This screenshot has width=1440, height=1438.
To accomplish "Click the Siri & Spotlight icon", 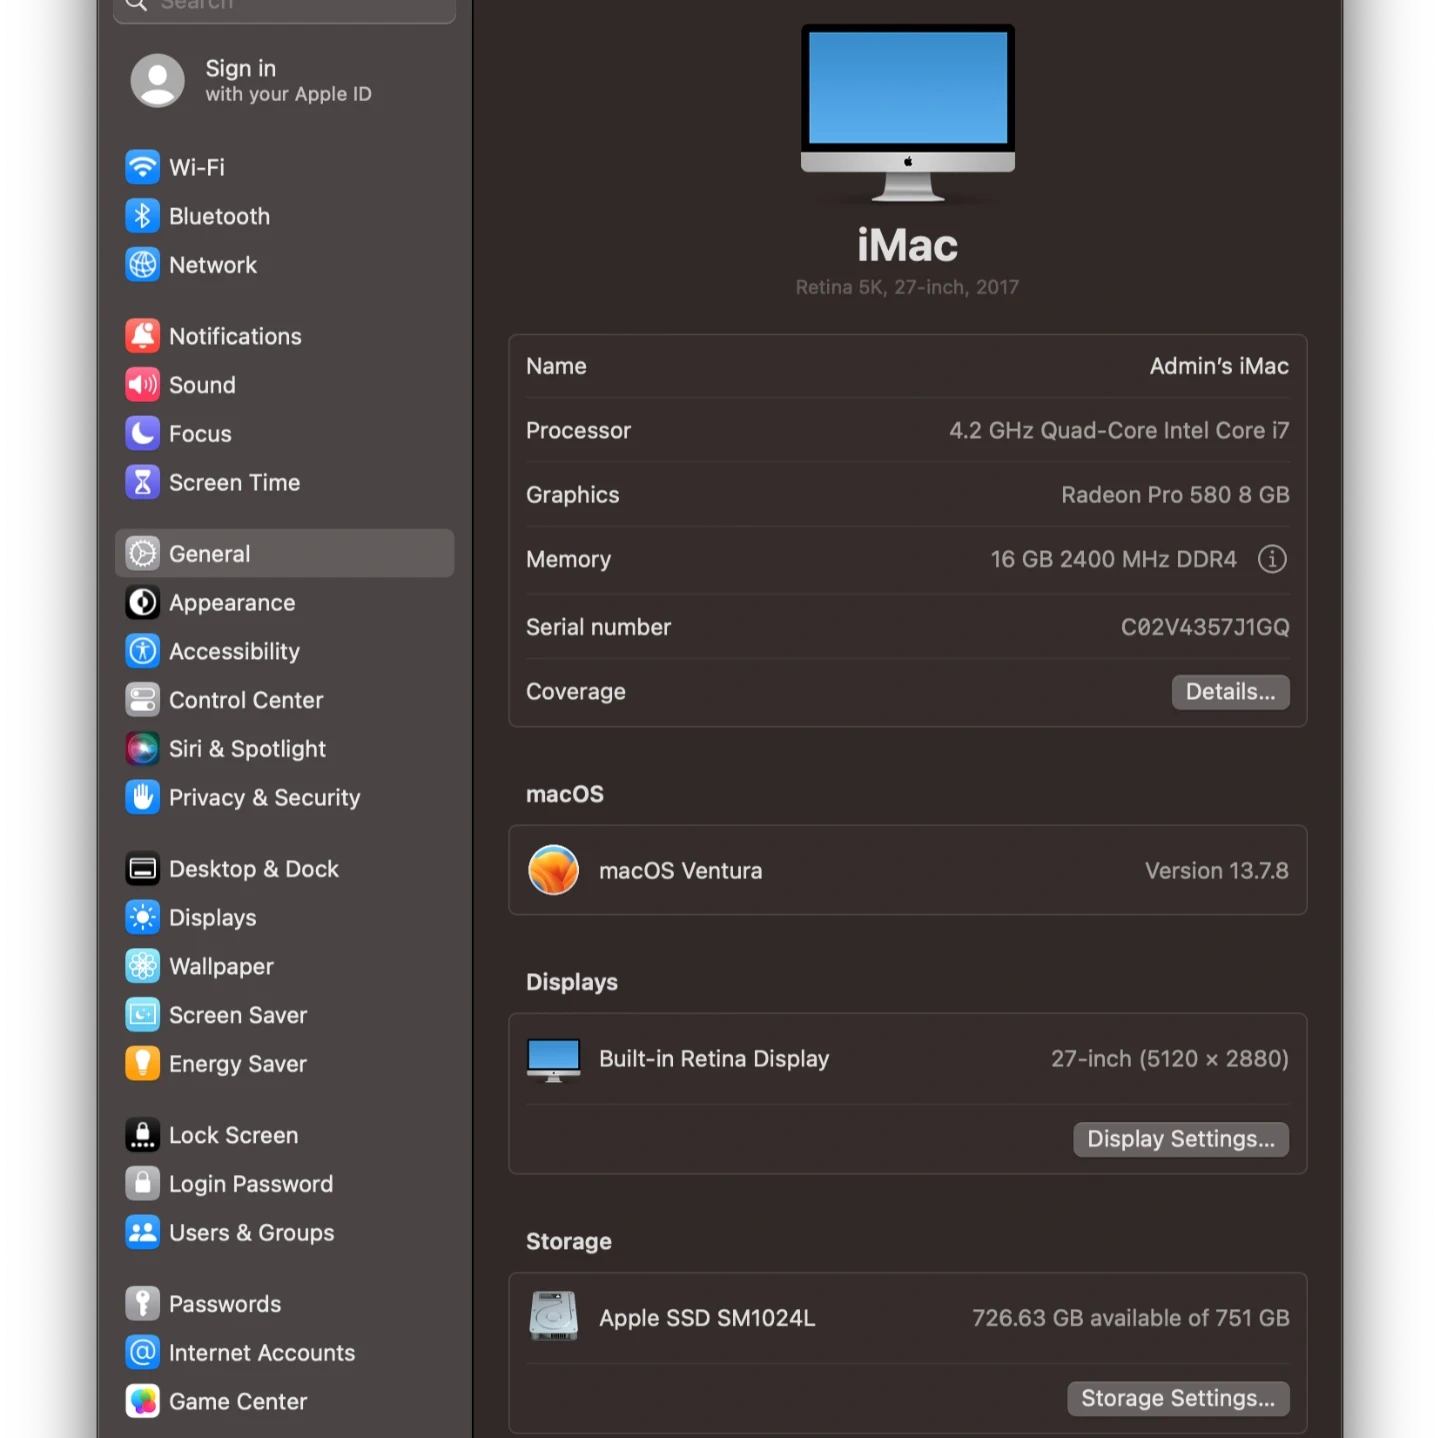I will click(x=142, y=749).
